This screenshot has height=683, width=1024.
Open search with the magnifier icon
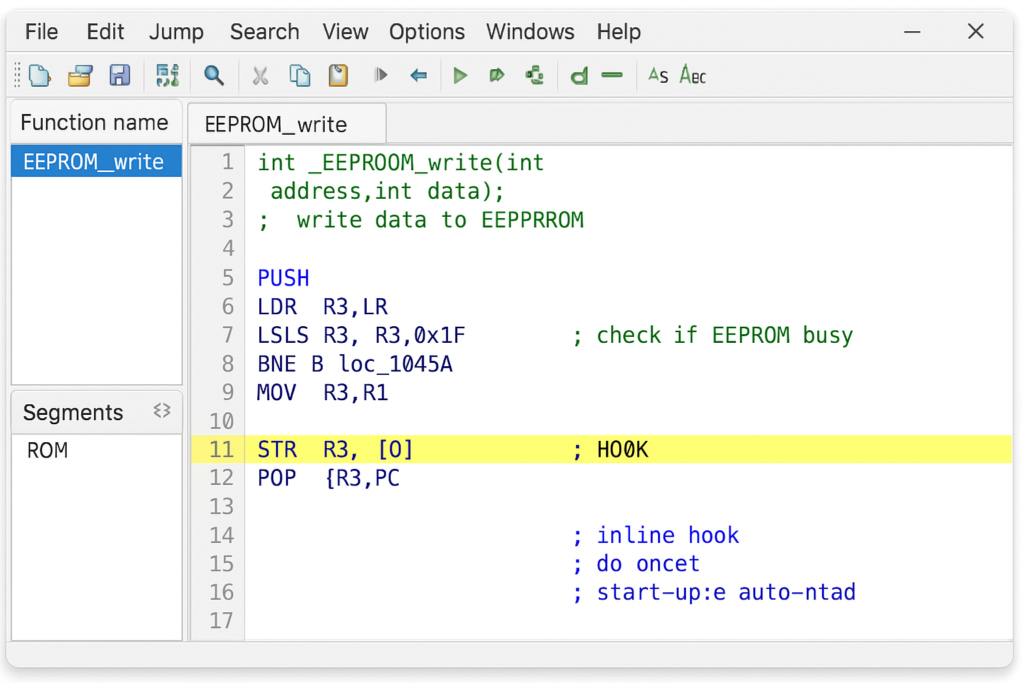coord(214,76)
